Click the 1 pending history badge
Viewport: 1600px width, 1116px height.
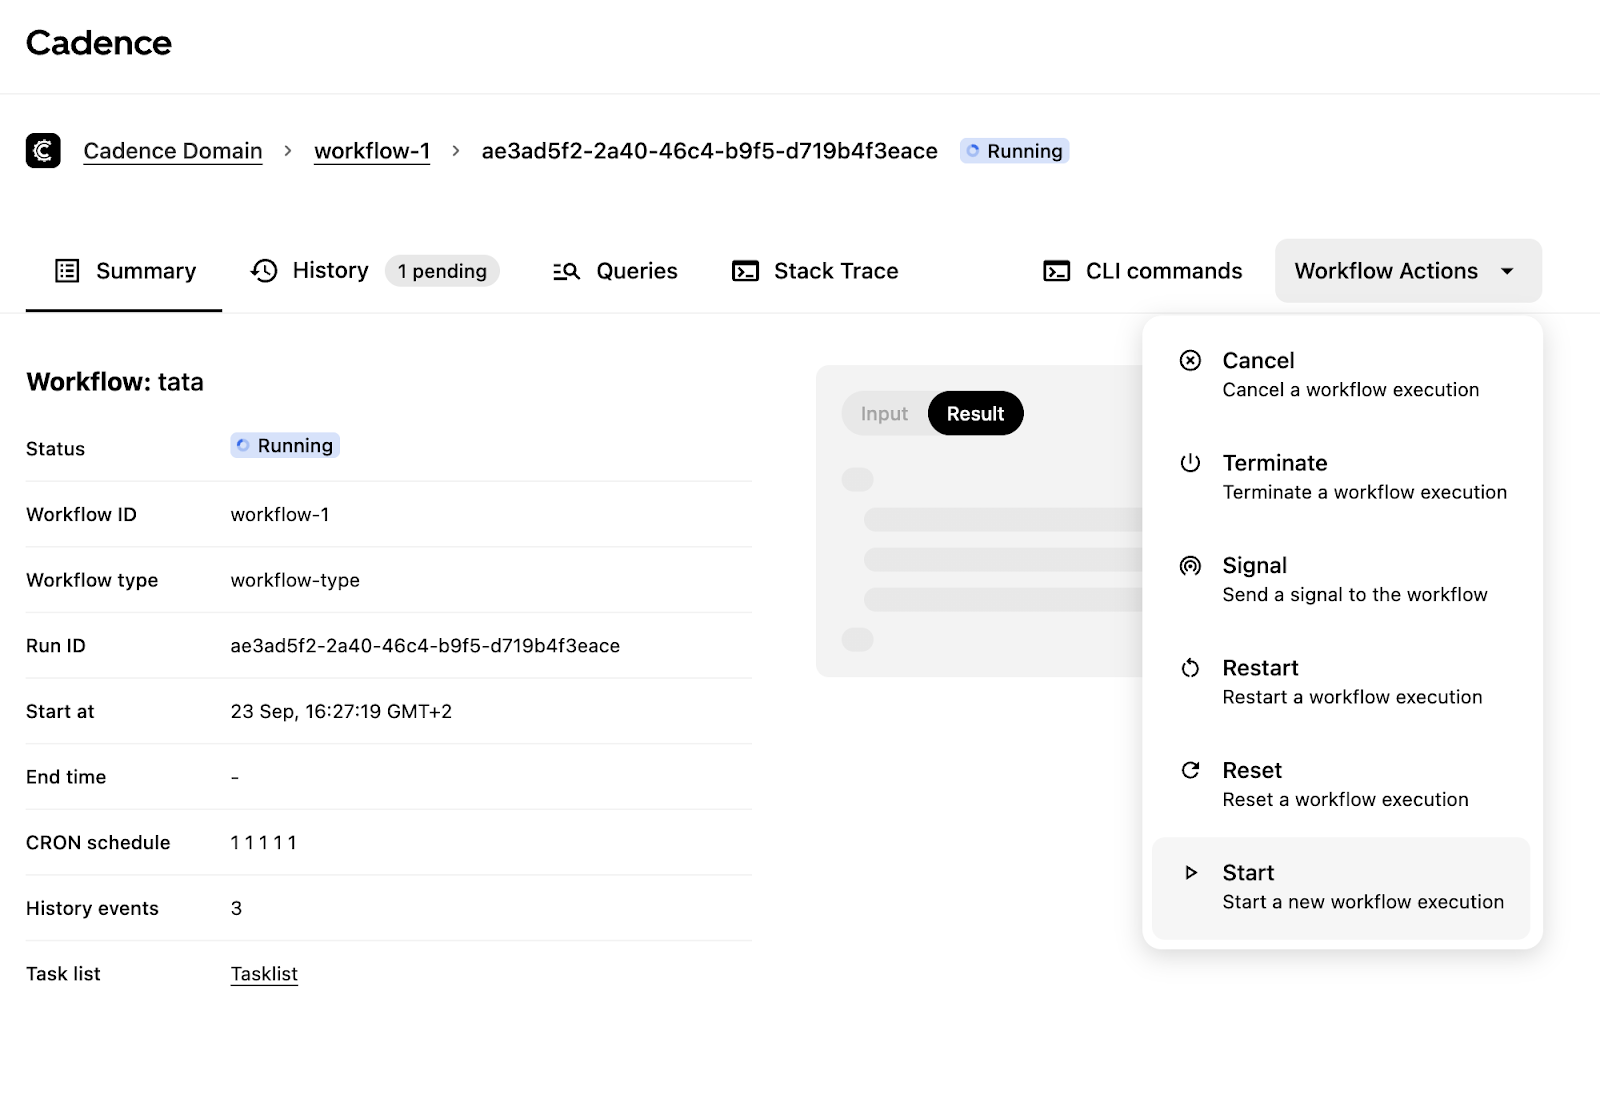(442, 271)
